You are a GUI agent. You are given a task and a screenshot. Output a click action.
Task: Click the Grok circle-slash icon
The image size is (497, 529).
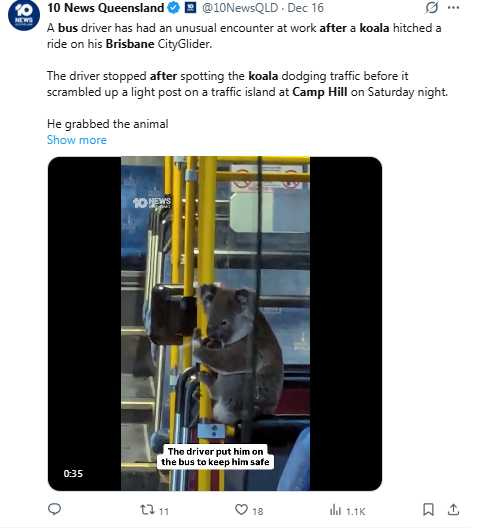[432, 7]
